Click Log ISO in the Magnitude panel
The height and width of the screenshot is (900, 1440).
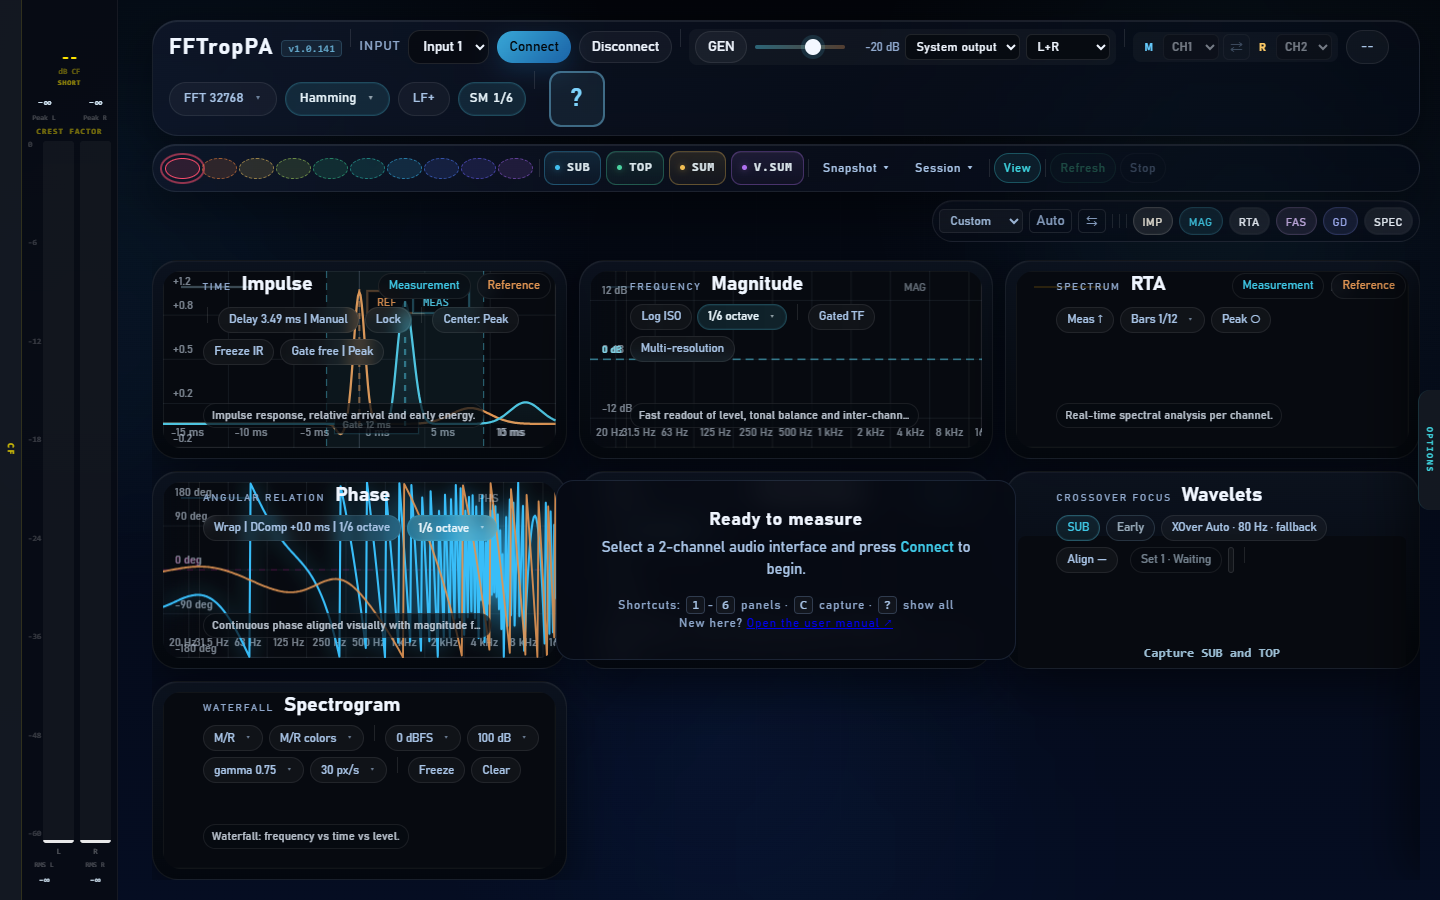coord(661,316)
